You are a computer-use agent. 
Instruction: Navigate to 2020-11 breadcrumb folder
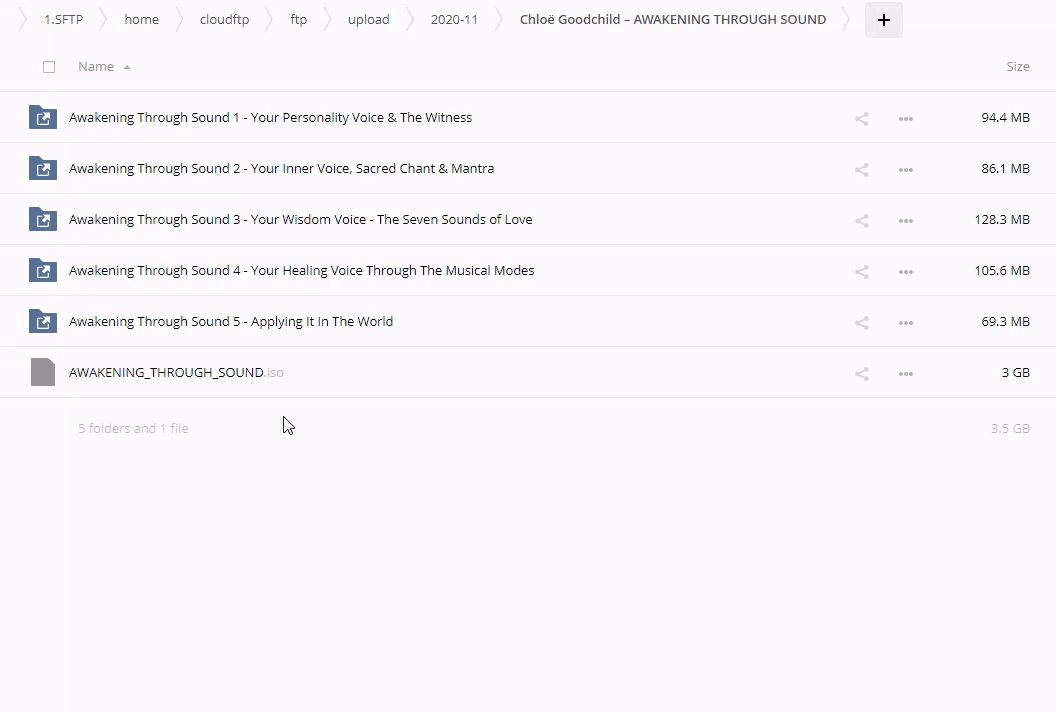454,20
